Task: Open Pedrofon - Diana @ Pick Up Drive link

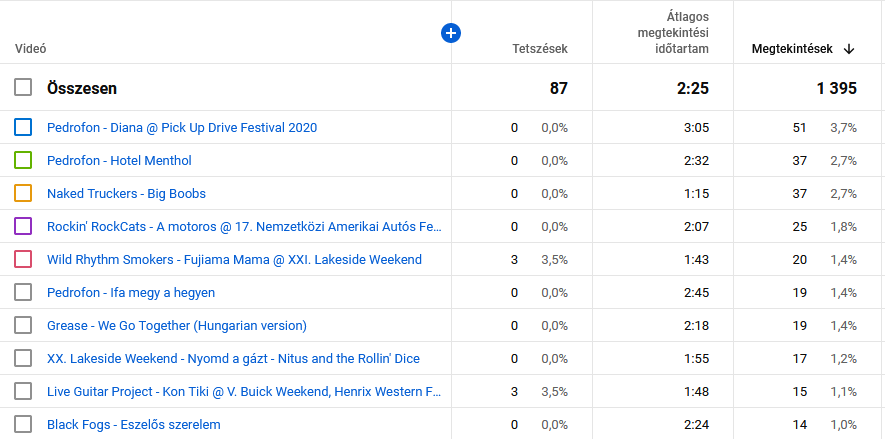Action: [181, 128]
